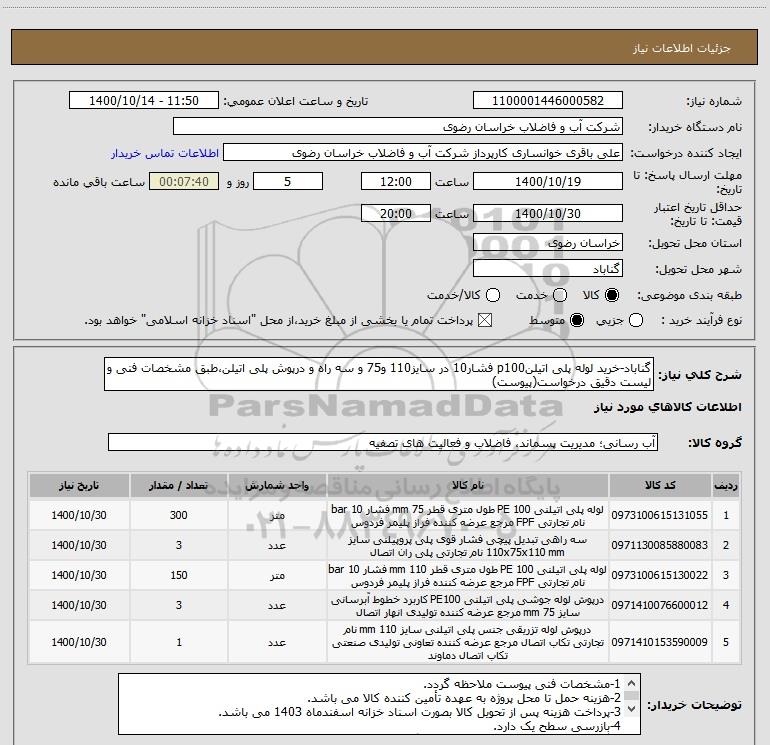Viewport: 770px width, 745px height.
Task: Click the response deadline date 1400/10/19
Action: pyautogui.click(x=548, y=182)
